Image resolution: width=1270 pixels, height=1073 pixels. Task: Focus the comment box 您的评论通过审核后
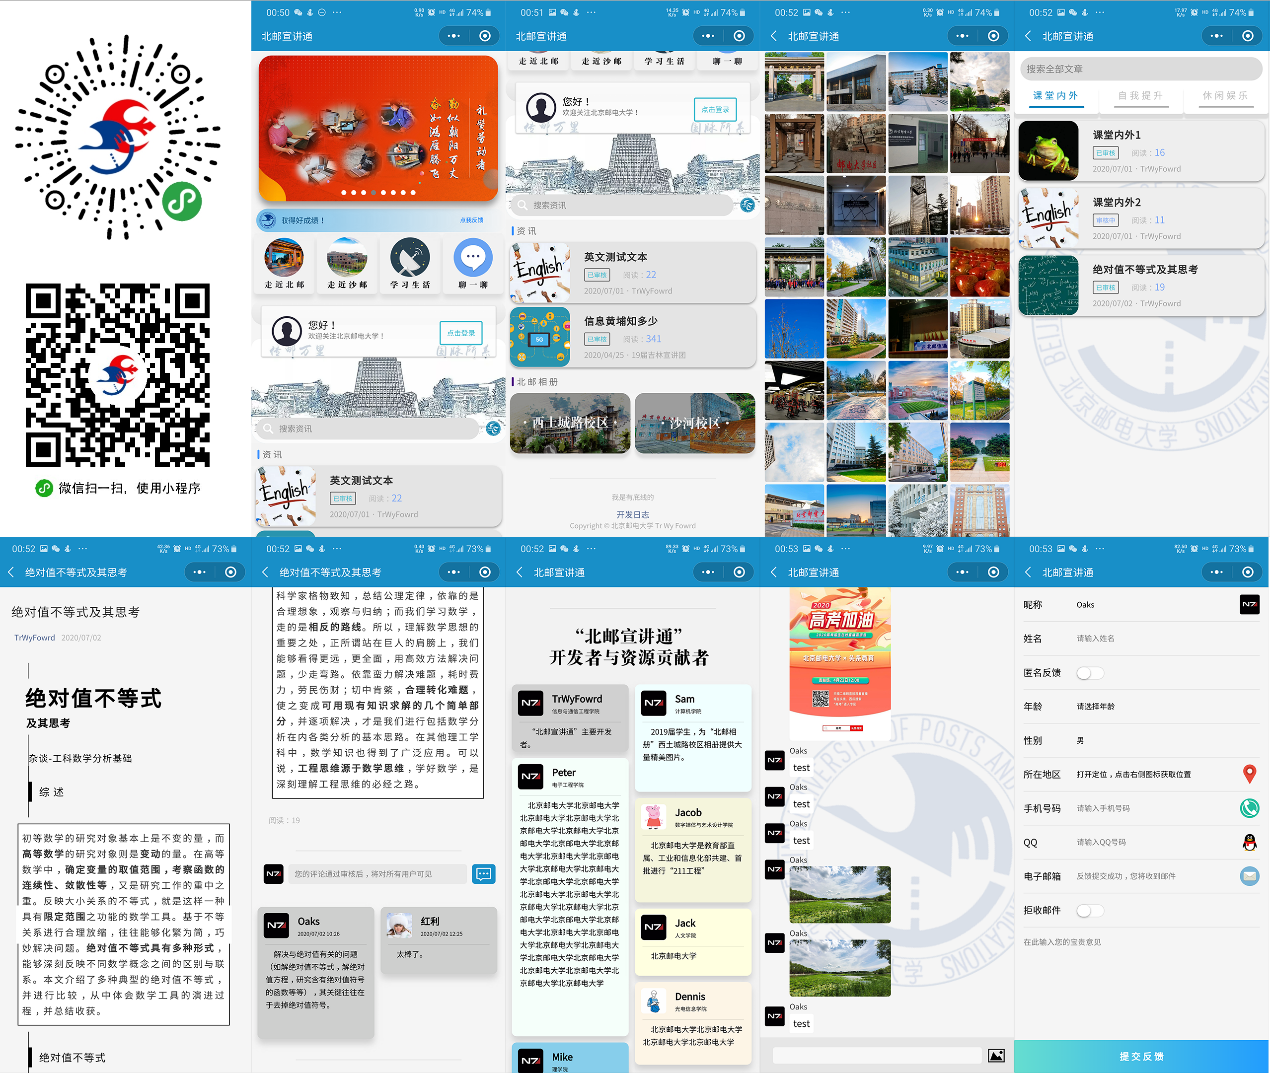coord(378,874)
